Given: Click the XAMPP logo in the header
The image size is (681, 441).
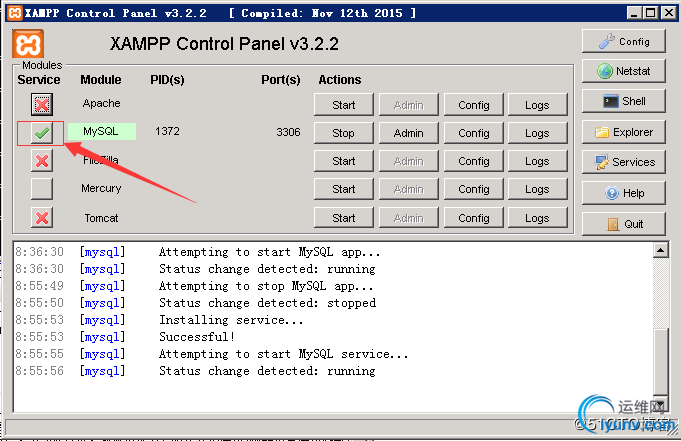Looking at the screenshot, I should point(28,44).
